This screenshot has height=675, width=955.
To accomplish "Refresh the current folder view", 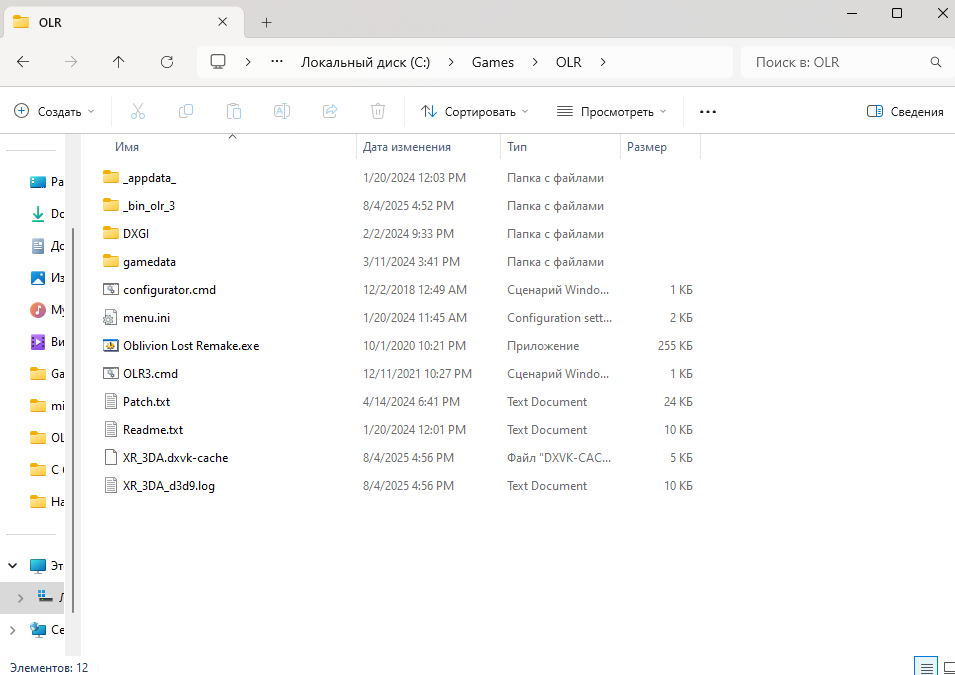I will [167, 62].
